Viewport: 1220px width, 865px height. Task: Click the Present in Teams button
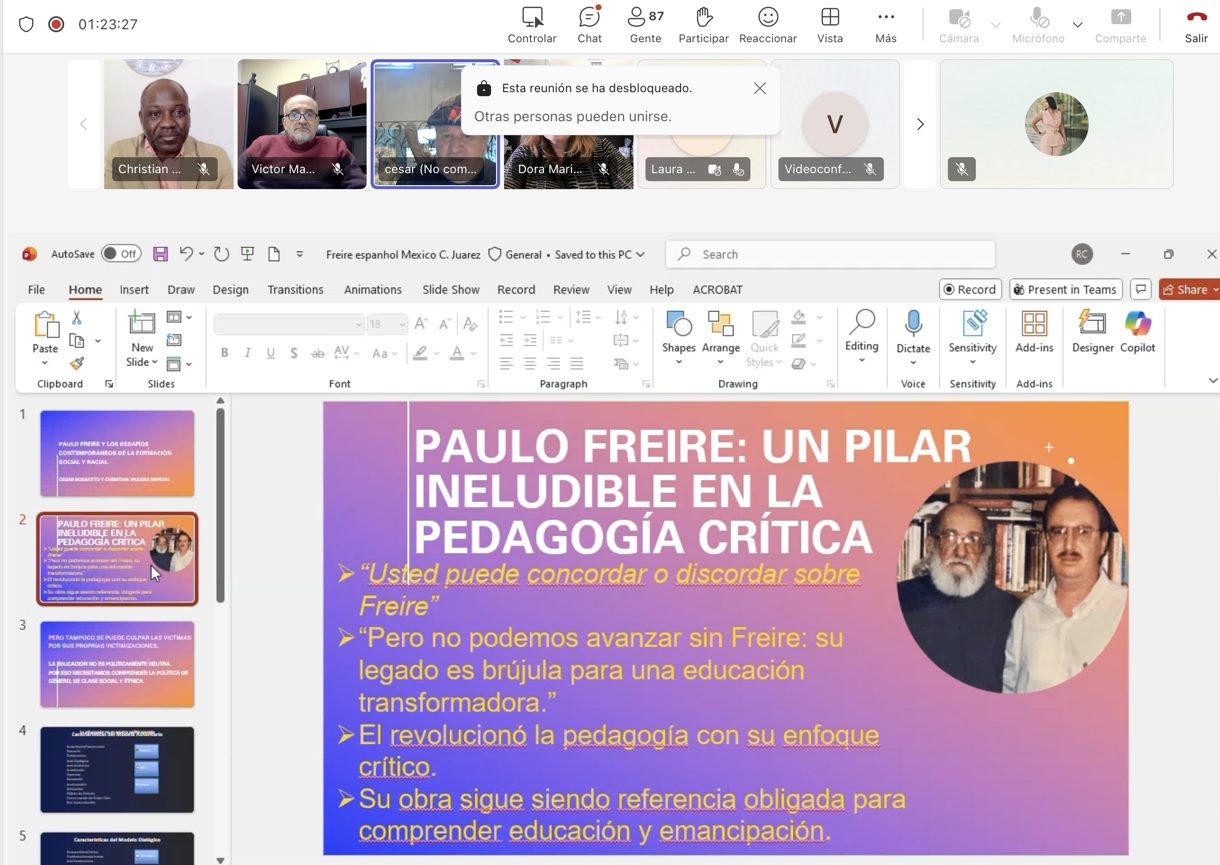coord(1065,290)
